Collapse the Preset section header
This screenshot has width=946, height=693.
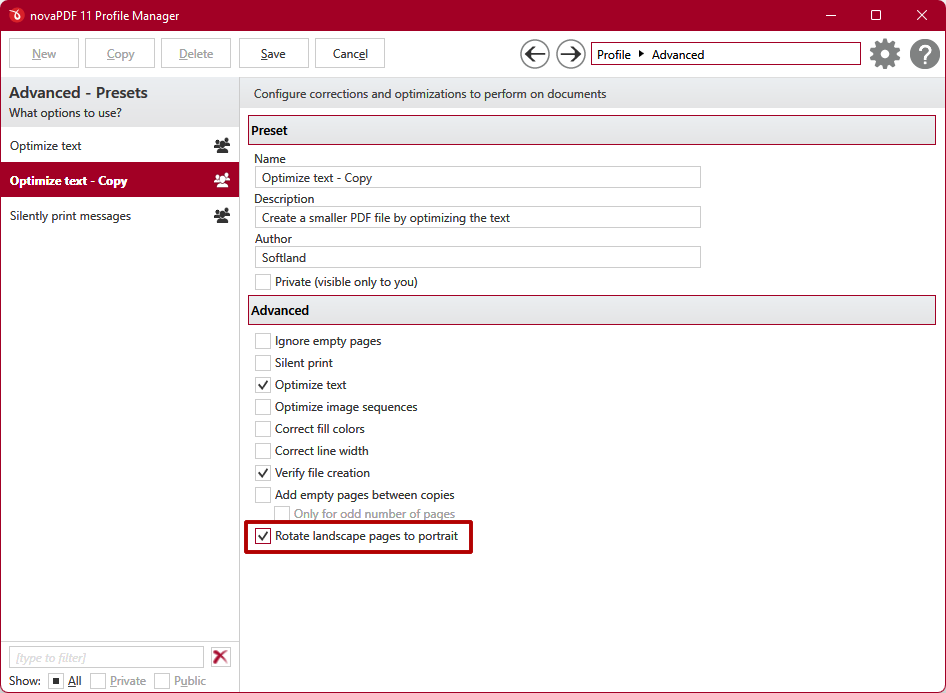[592, 130]
